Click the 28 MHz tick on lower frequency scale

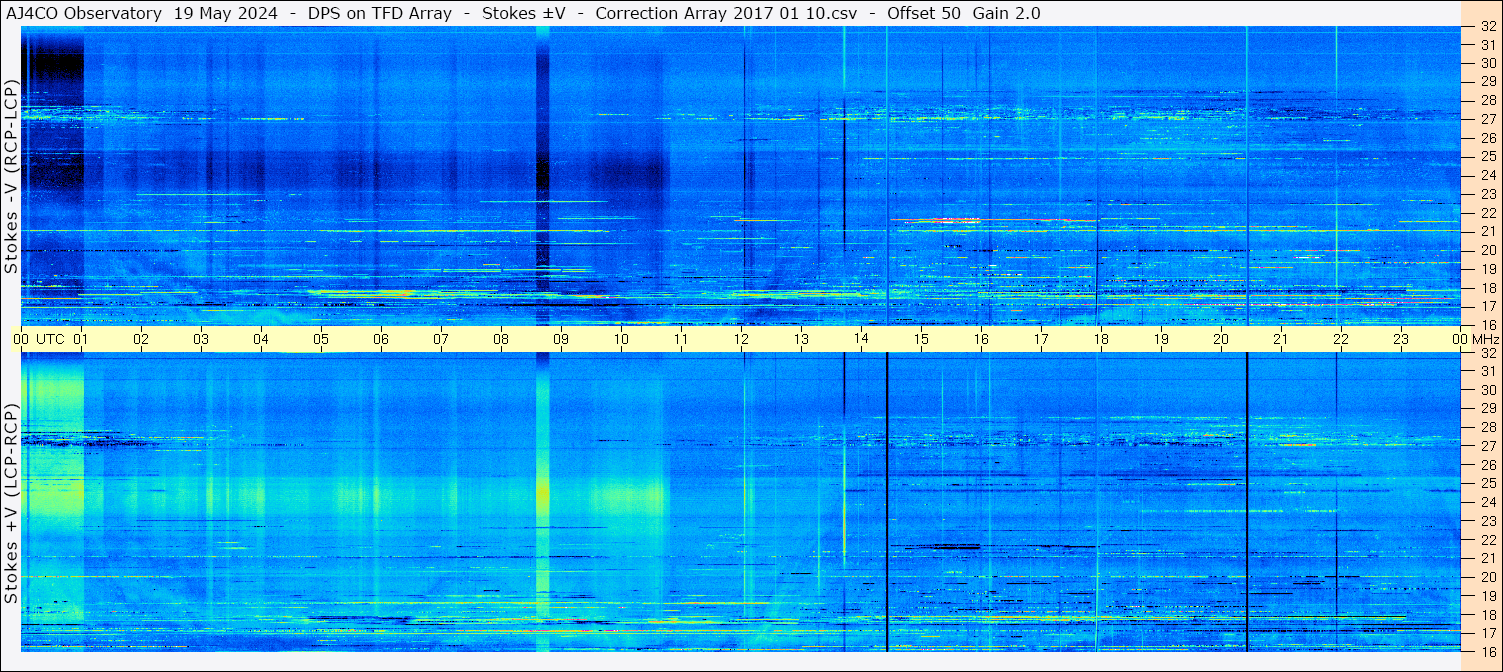pyautogui.click(x=1487, y=427)
